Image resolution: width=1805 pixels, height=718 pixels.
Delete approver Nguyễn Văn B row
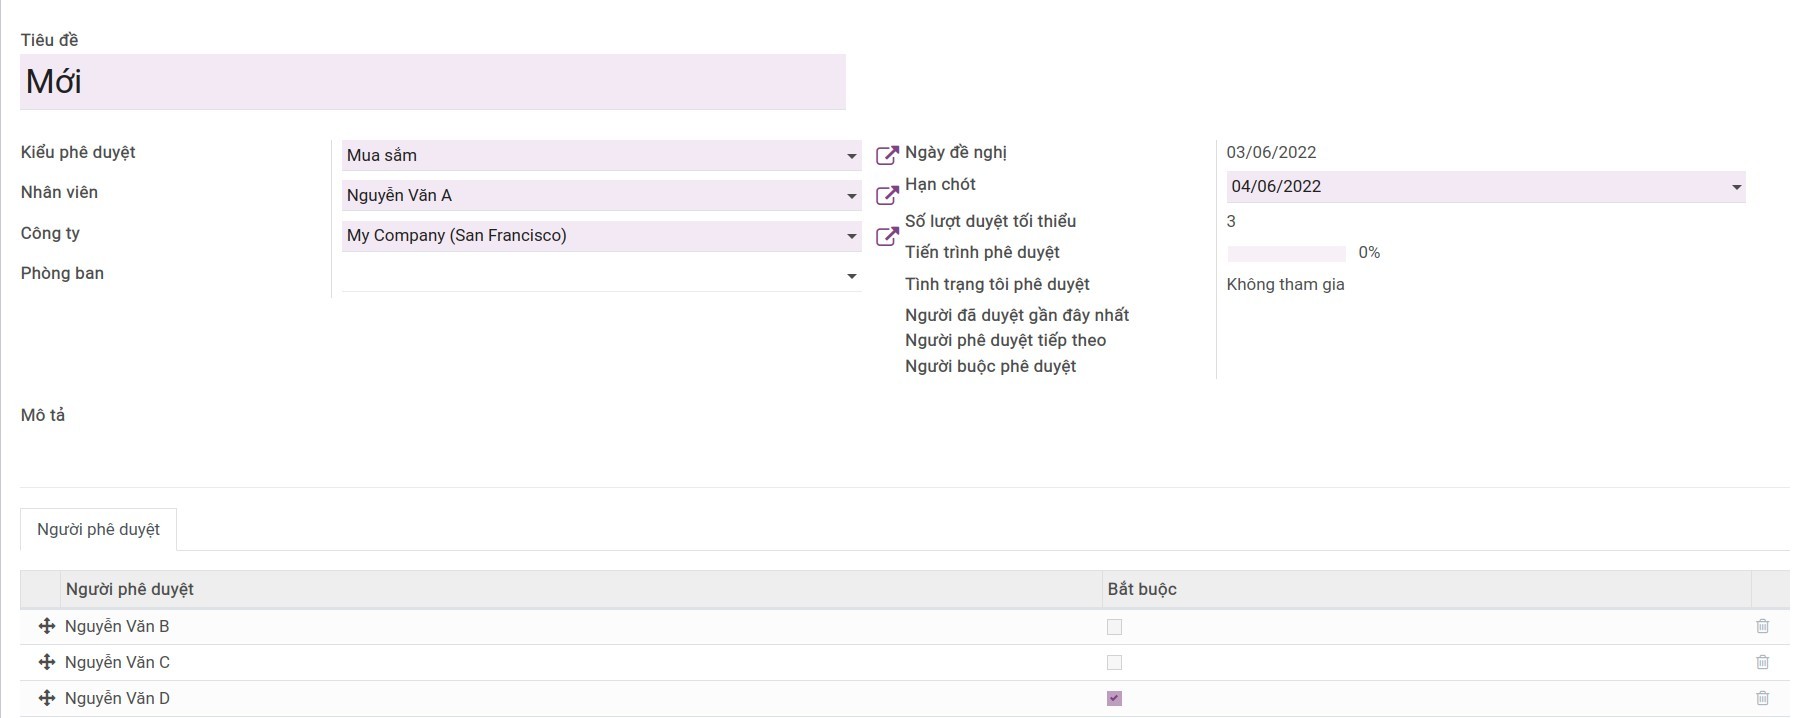(x=1762, y=626)
